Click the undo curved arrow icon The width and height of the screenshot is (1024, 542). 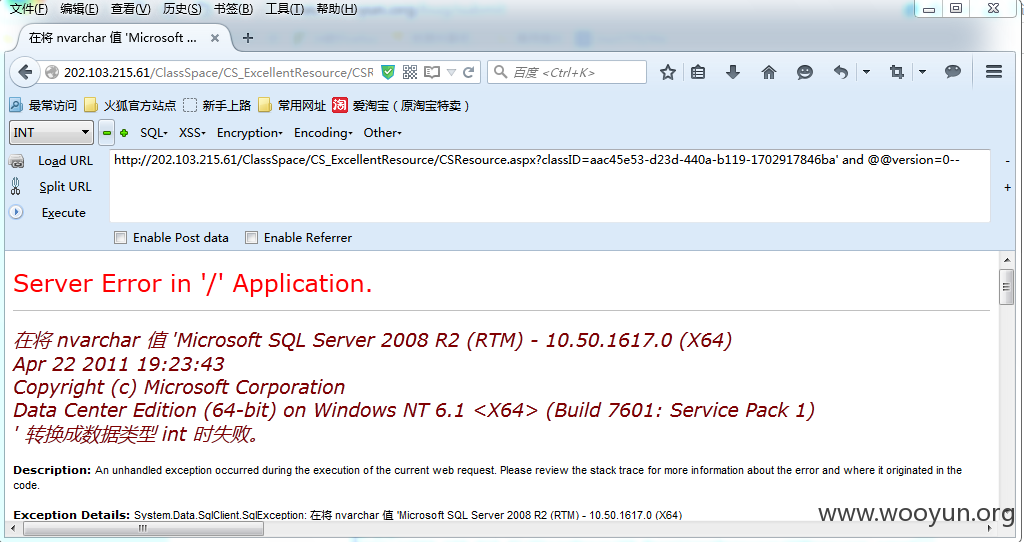point(841,72)
